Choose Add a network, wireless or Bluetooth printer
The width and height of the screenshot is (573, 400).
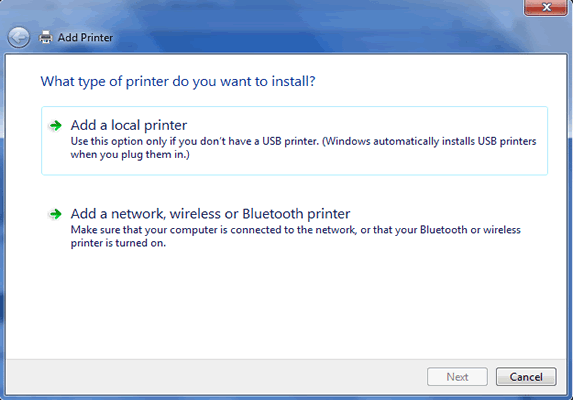210,214
